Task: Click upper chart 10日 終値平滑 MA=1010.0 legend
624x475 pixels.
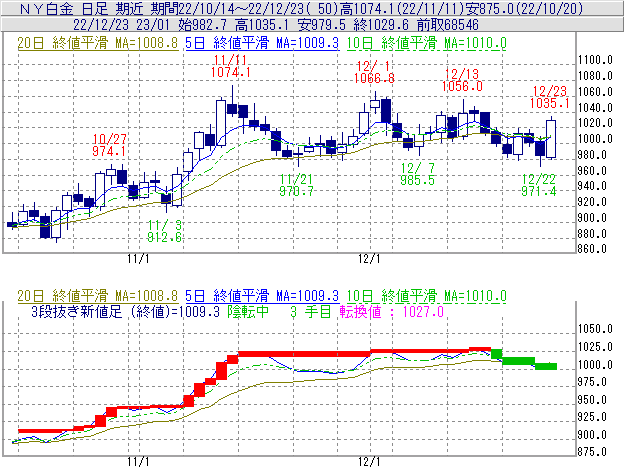Action: [x=427, y=43]
